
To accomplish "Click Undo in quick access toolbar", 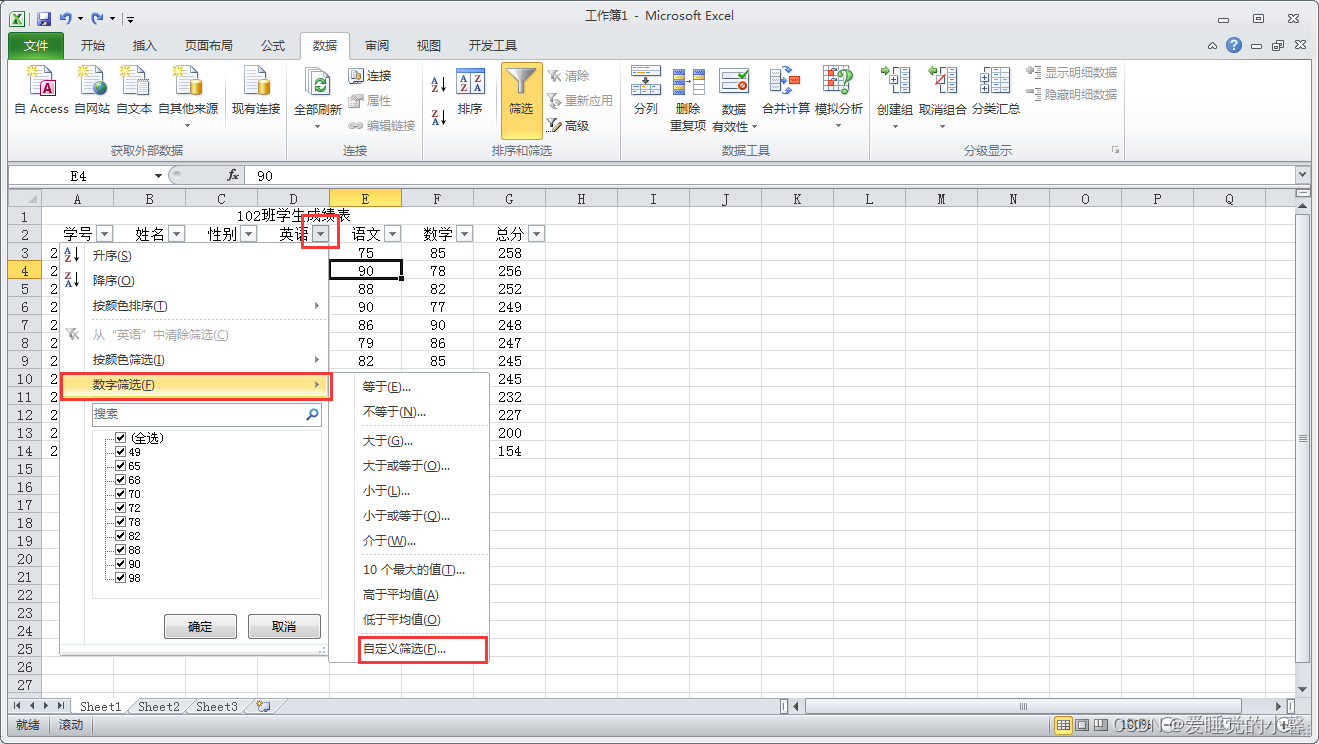I will [x=66, y=18].
